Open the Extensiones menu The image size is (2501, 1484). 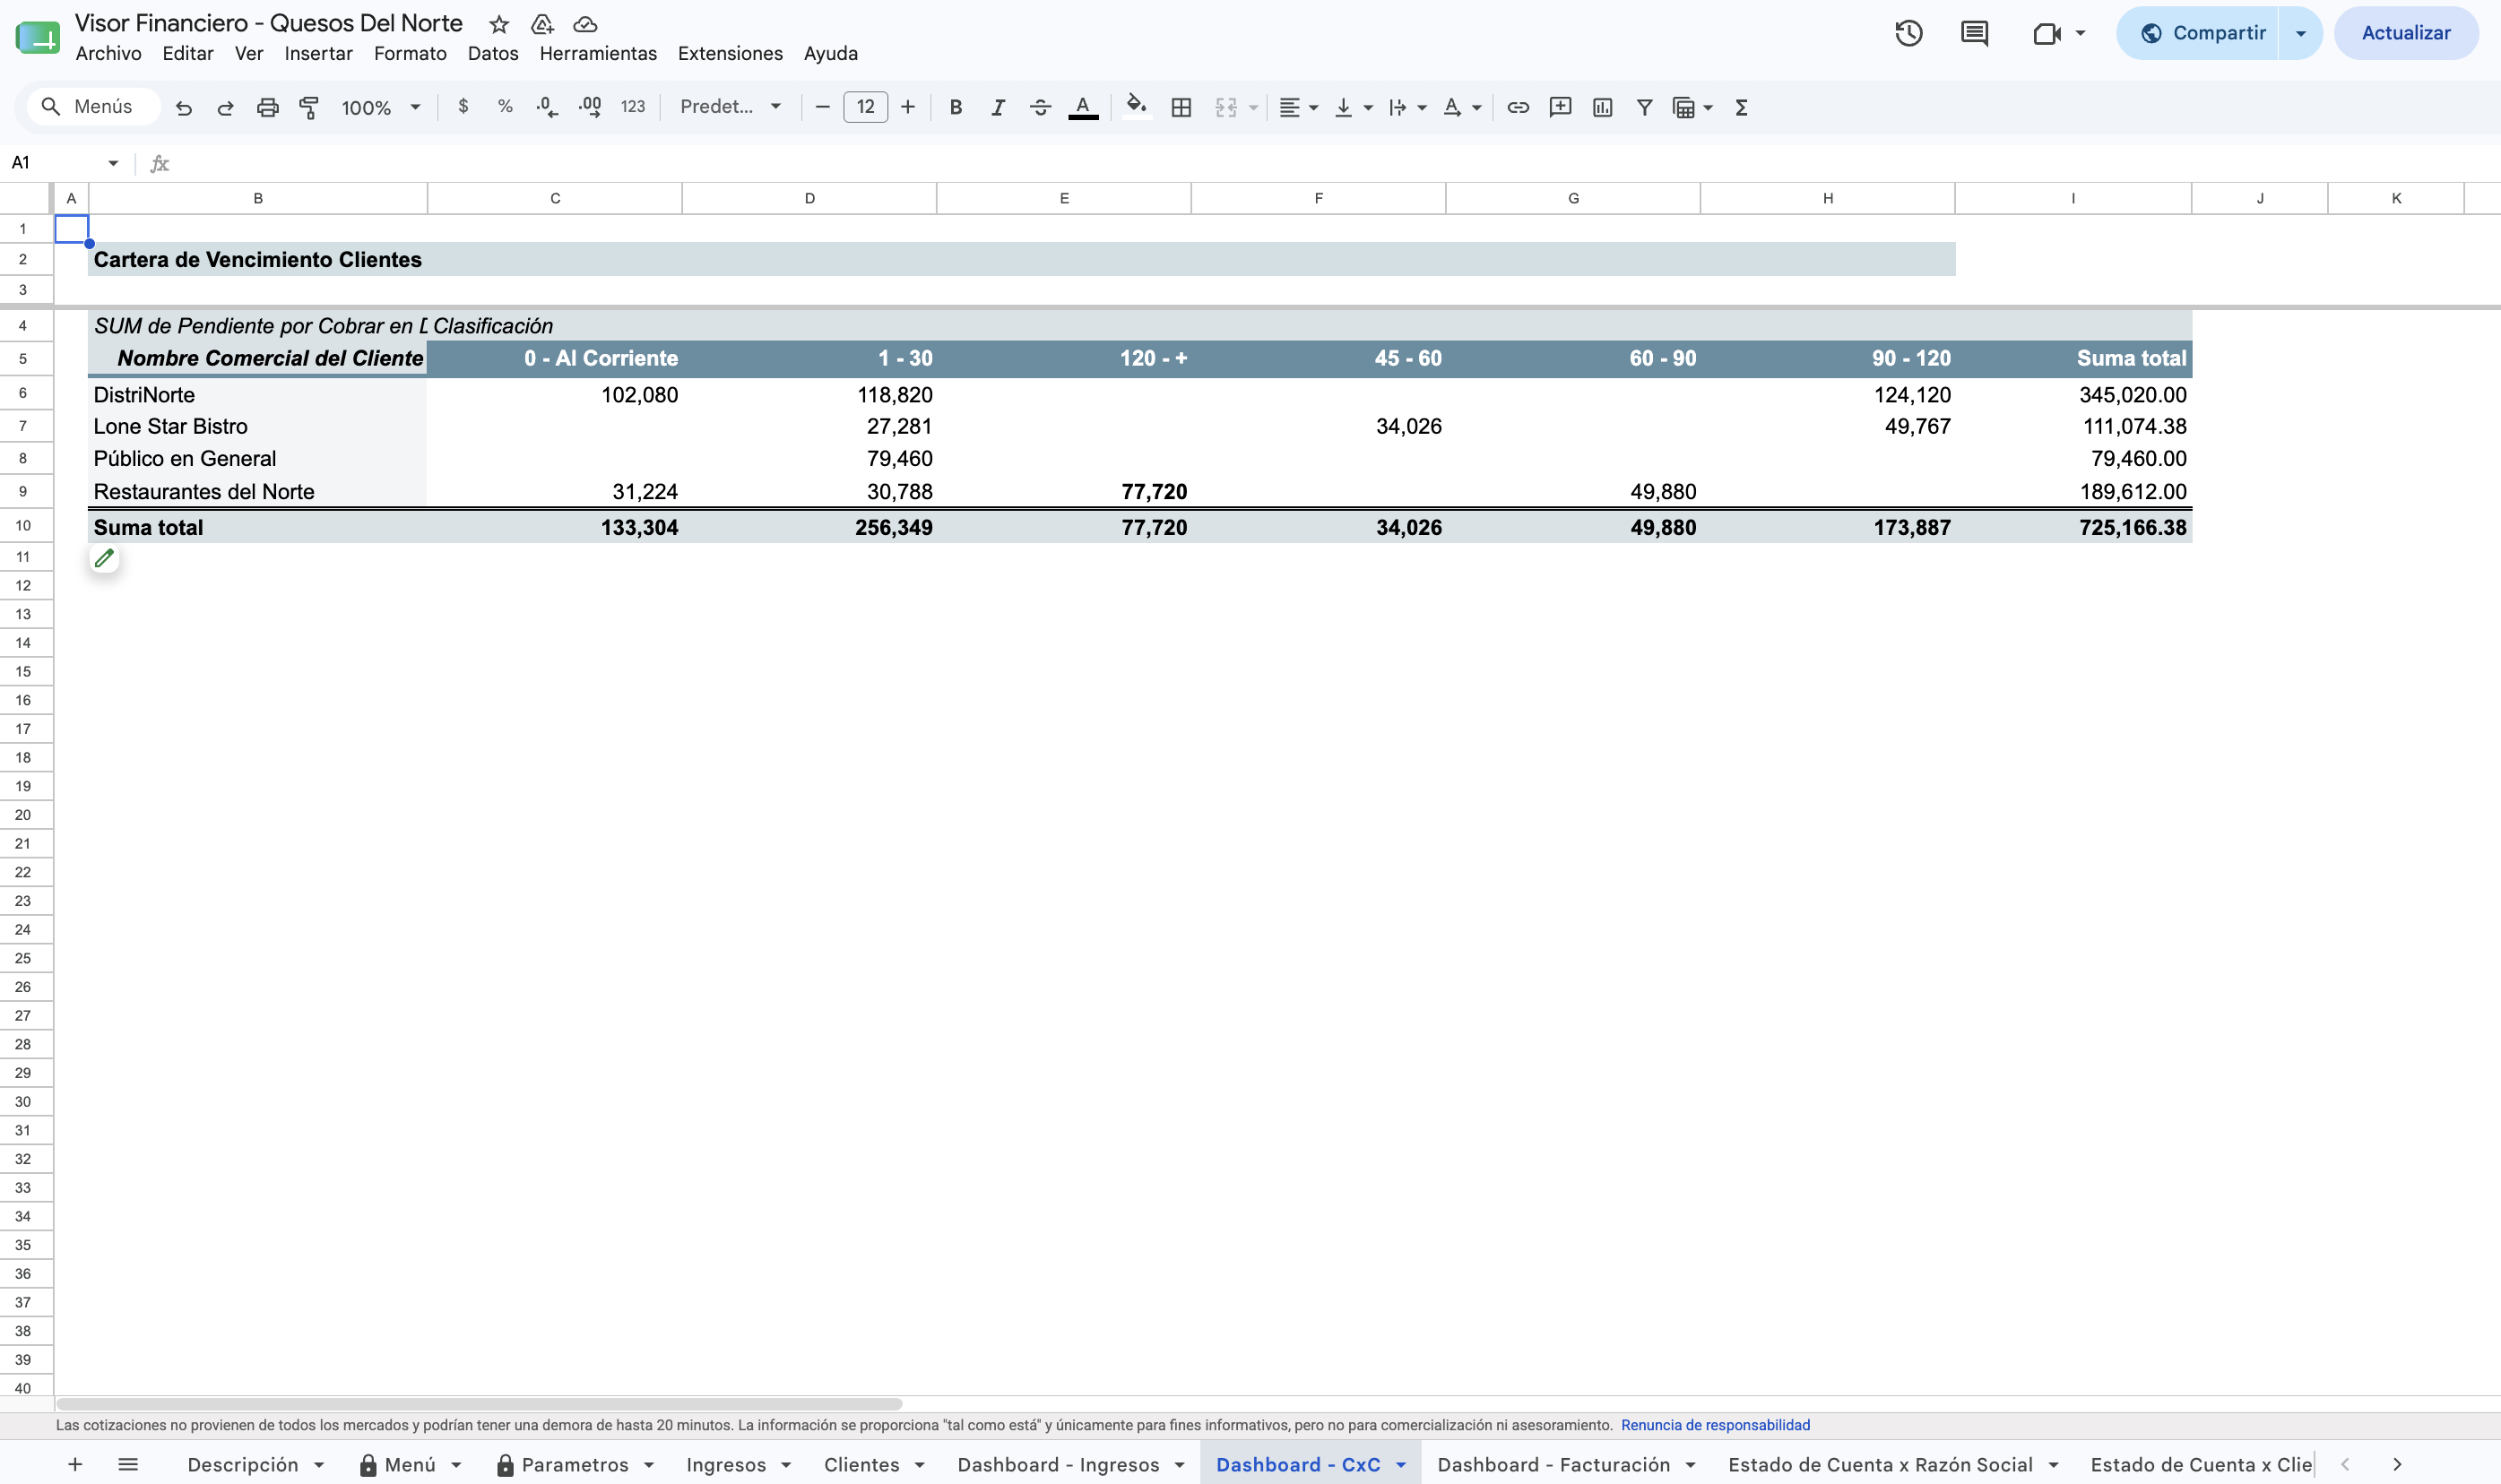tap(730, 53)
